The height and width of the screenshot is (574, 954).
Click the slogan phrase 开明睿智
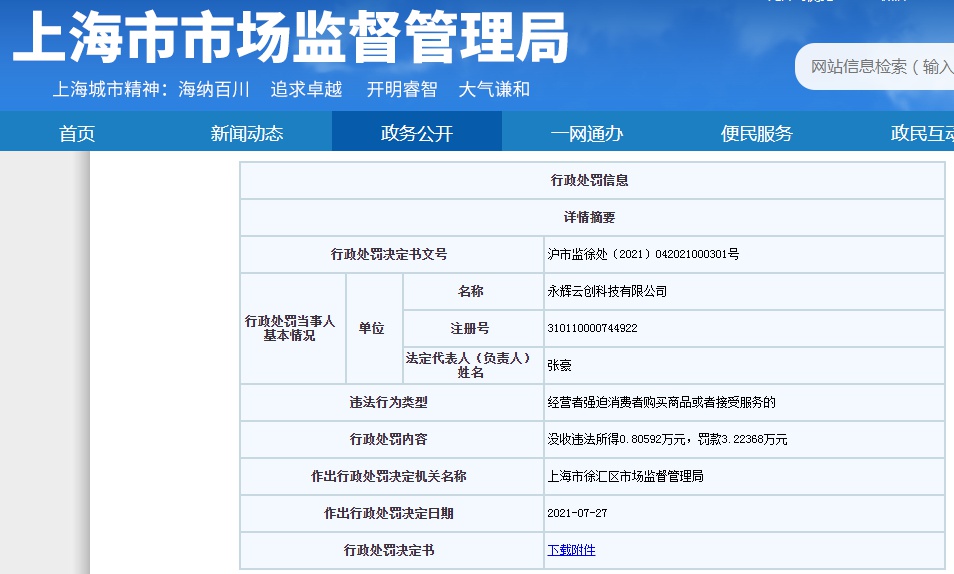pyautogui.click(x=402, y=89)
